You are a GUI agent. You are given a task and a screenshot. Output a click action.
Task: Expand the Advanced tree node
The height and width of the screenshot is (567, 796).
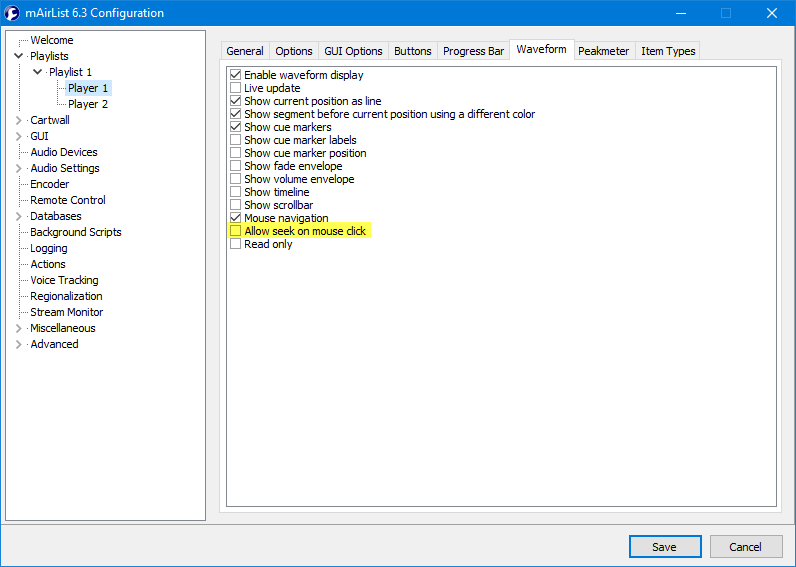point(18,344)
